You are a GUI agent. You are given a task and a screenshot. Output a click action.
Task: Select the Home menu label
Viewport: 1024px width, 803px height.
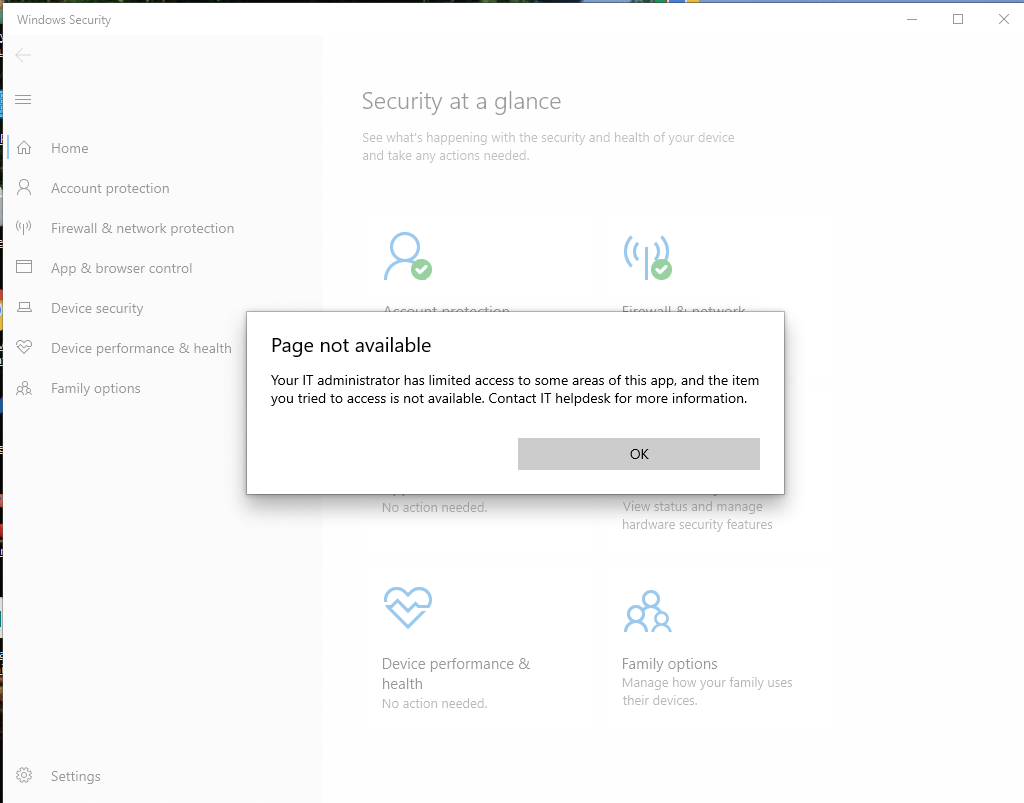pyautogui.click(x=70, y=148)
